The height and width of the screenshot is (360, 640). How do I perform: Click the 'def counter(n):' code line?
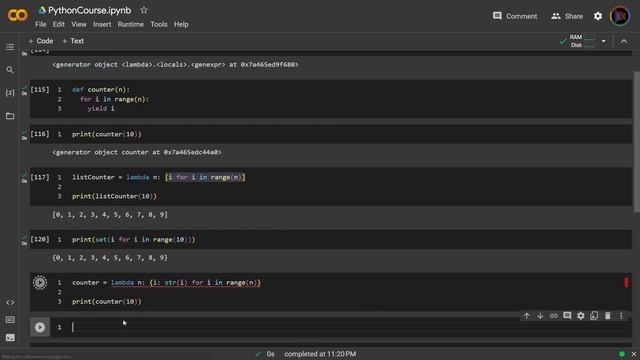100,89
